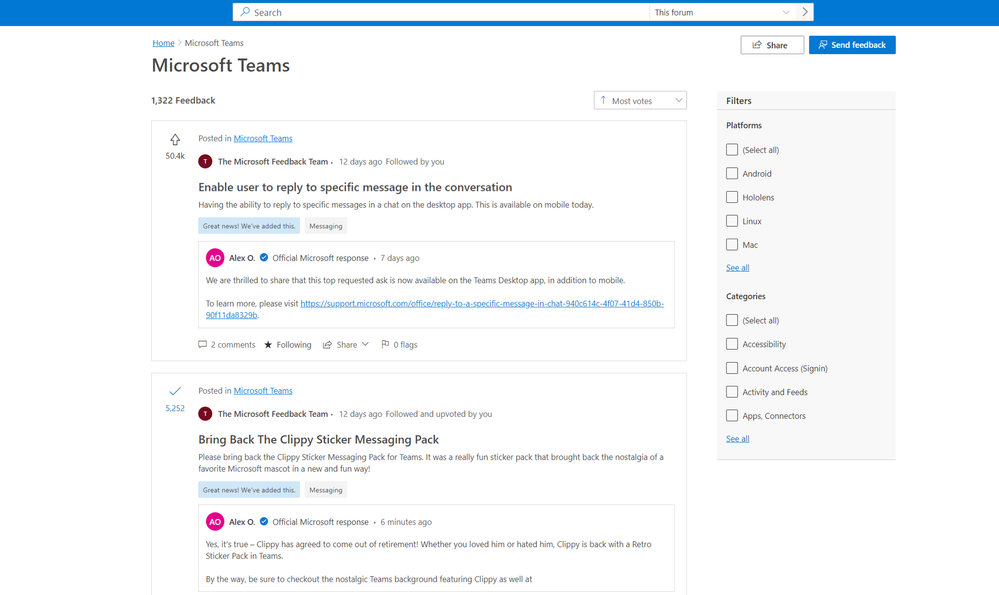The width and height of the screenshot is (999, 595).
Task: Remove upvote on the Clippy Sticker post
Action: click(x=175, y=391)
